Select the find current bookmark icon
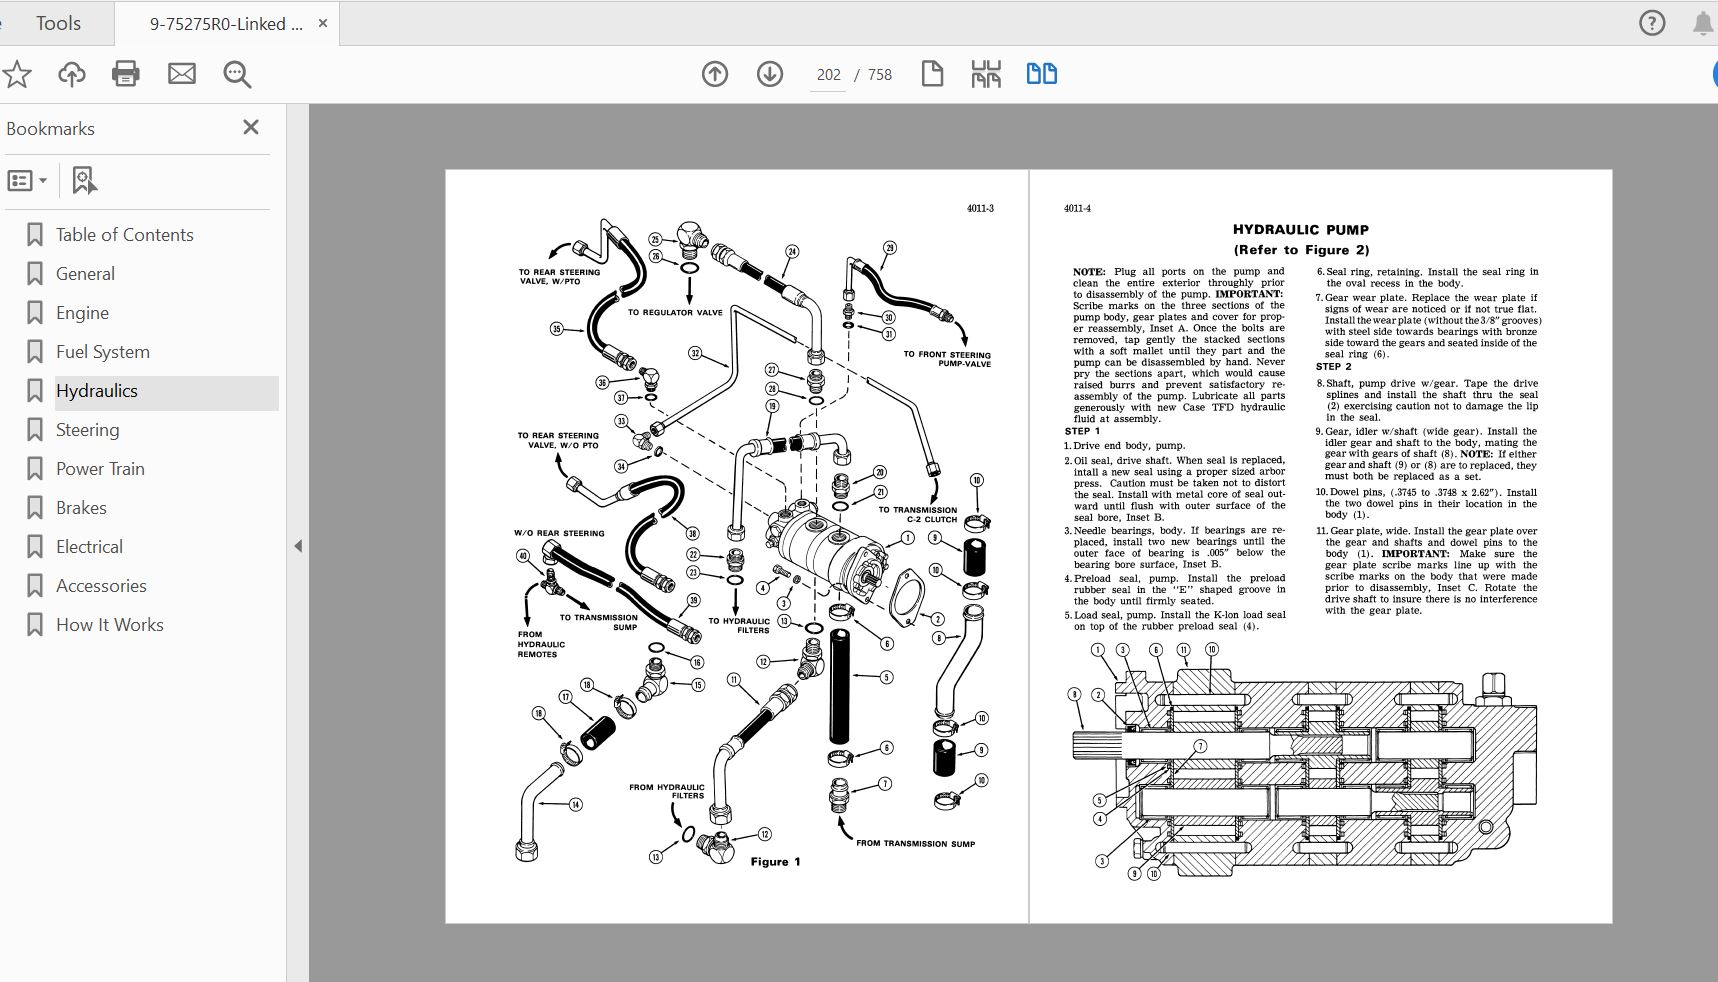This screenshot has height=982, width=1718. click(84, 180)
